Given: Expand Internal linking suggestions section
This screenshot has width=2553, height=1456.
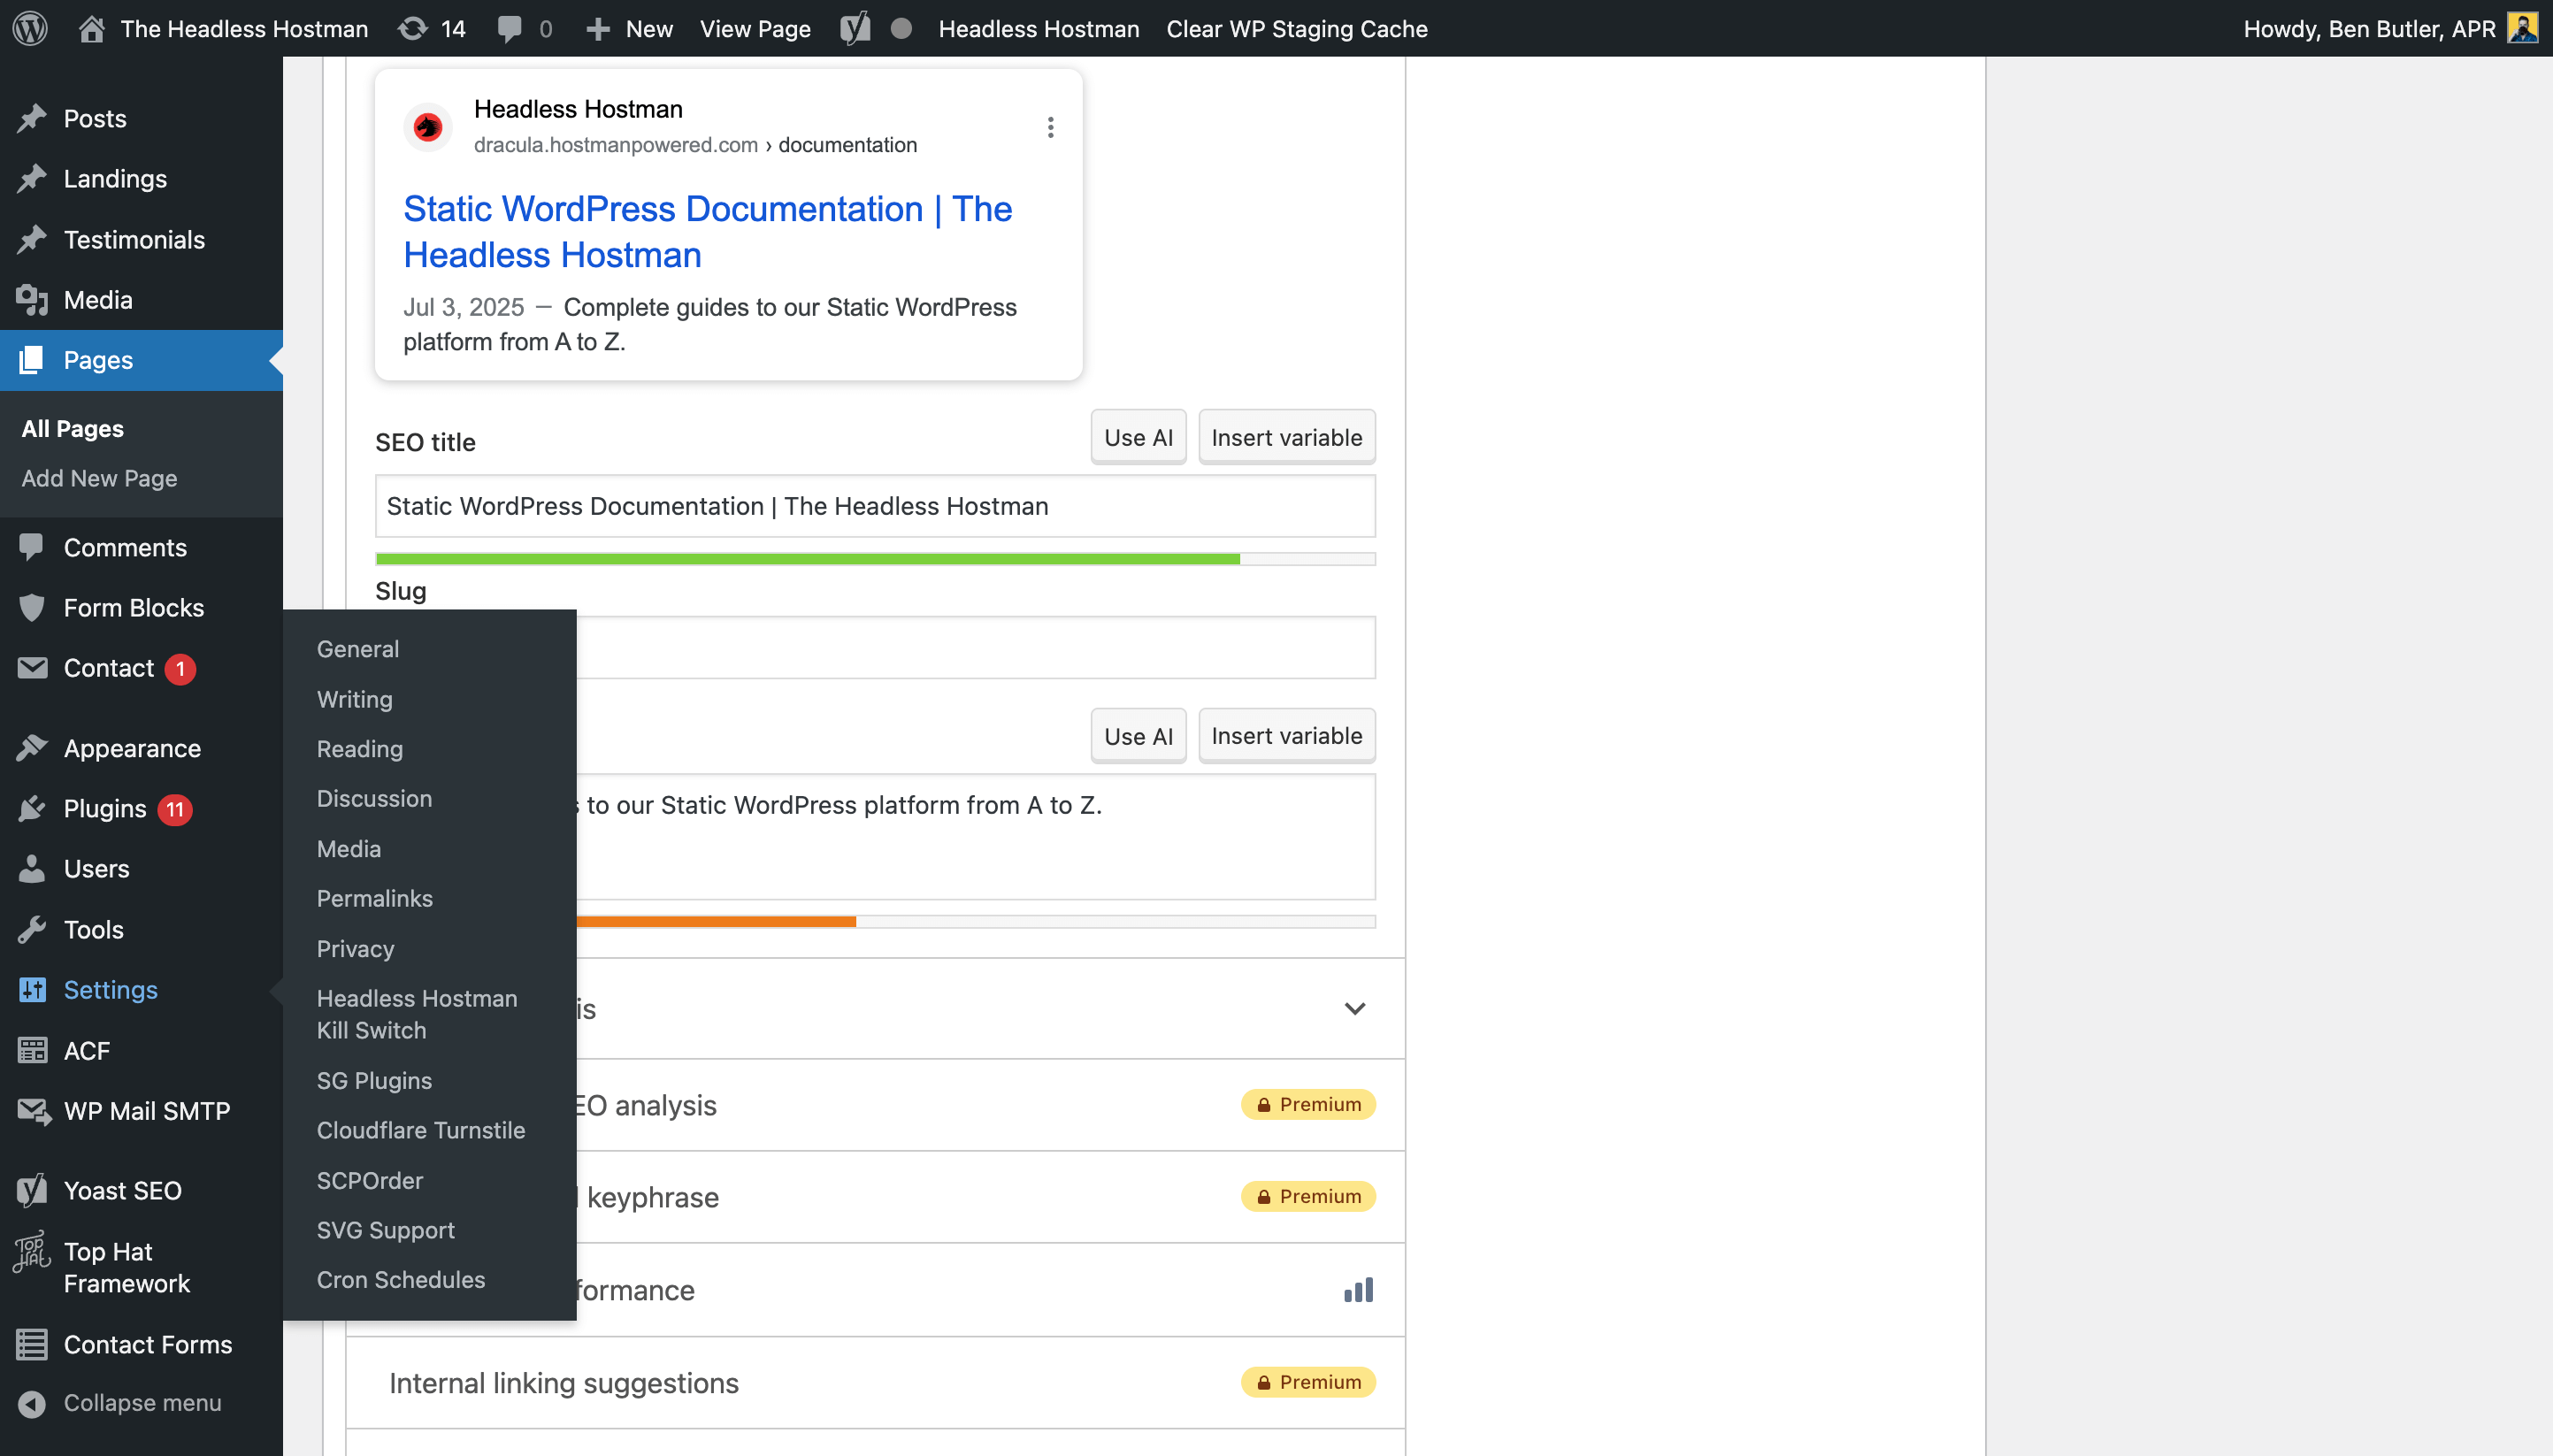Looking at the screenshot, I should point(563,1383).
